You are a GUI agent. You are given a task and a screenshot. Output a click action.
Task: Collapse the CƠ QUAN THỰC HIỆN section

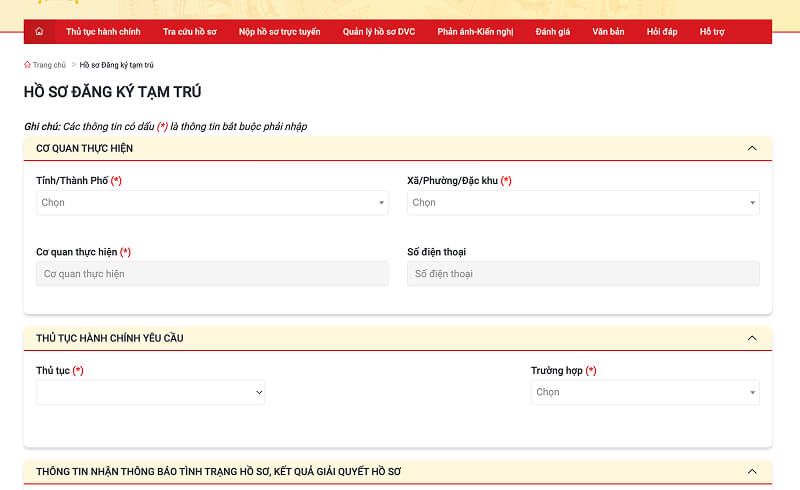tap(752, 148)
